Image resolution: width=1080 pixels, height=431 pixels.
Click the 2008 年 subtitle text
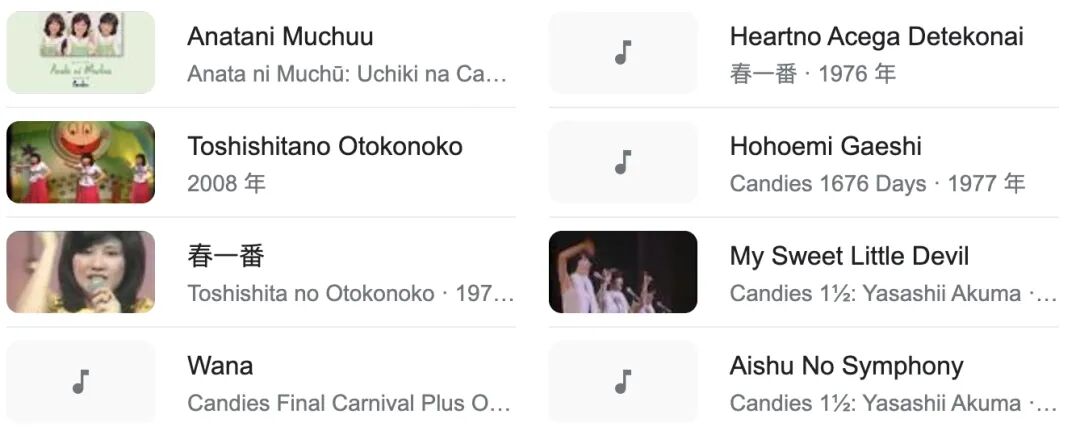pos(227,184)
